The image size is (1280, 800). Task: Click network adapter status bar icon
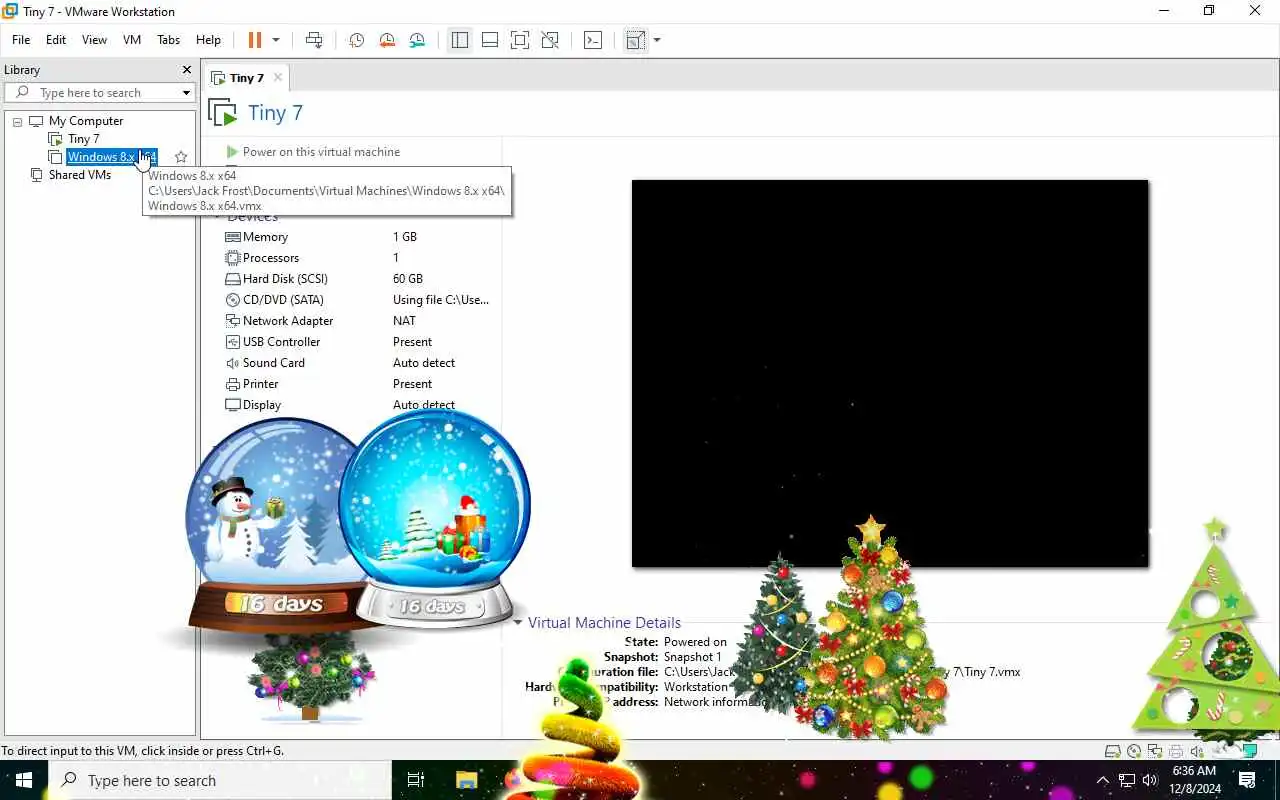[1155, 751]
